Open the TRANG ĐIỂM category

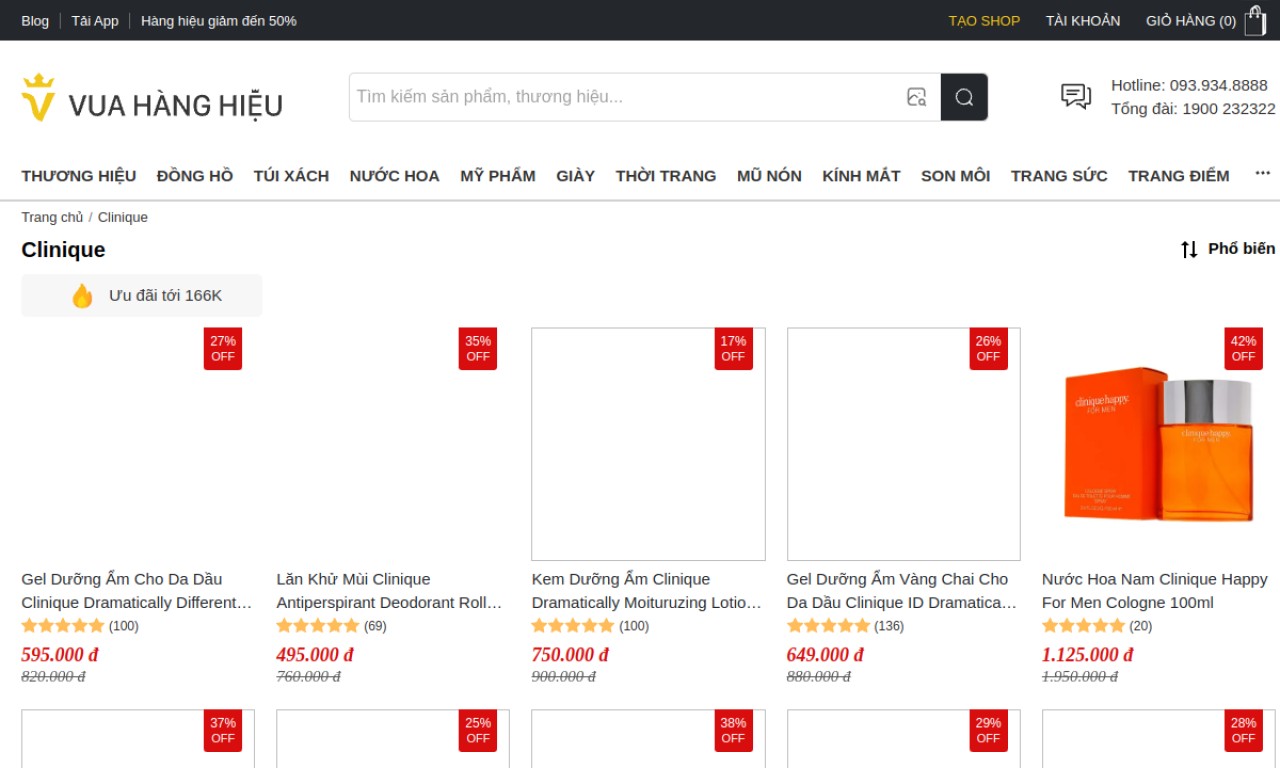tap(1179, 176)
